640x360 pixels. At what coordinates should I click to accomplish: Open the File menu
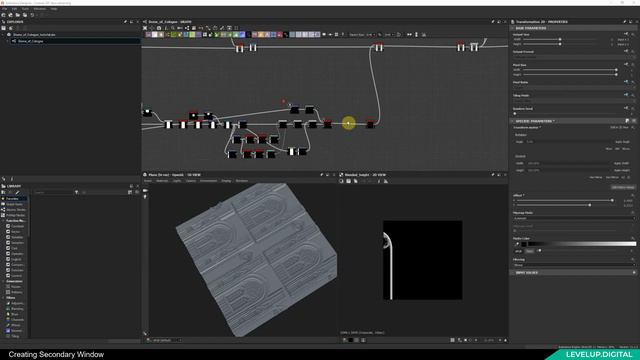pos(4,9)
